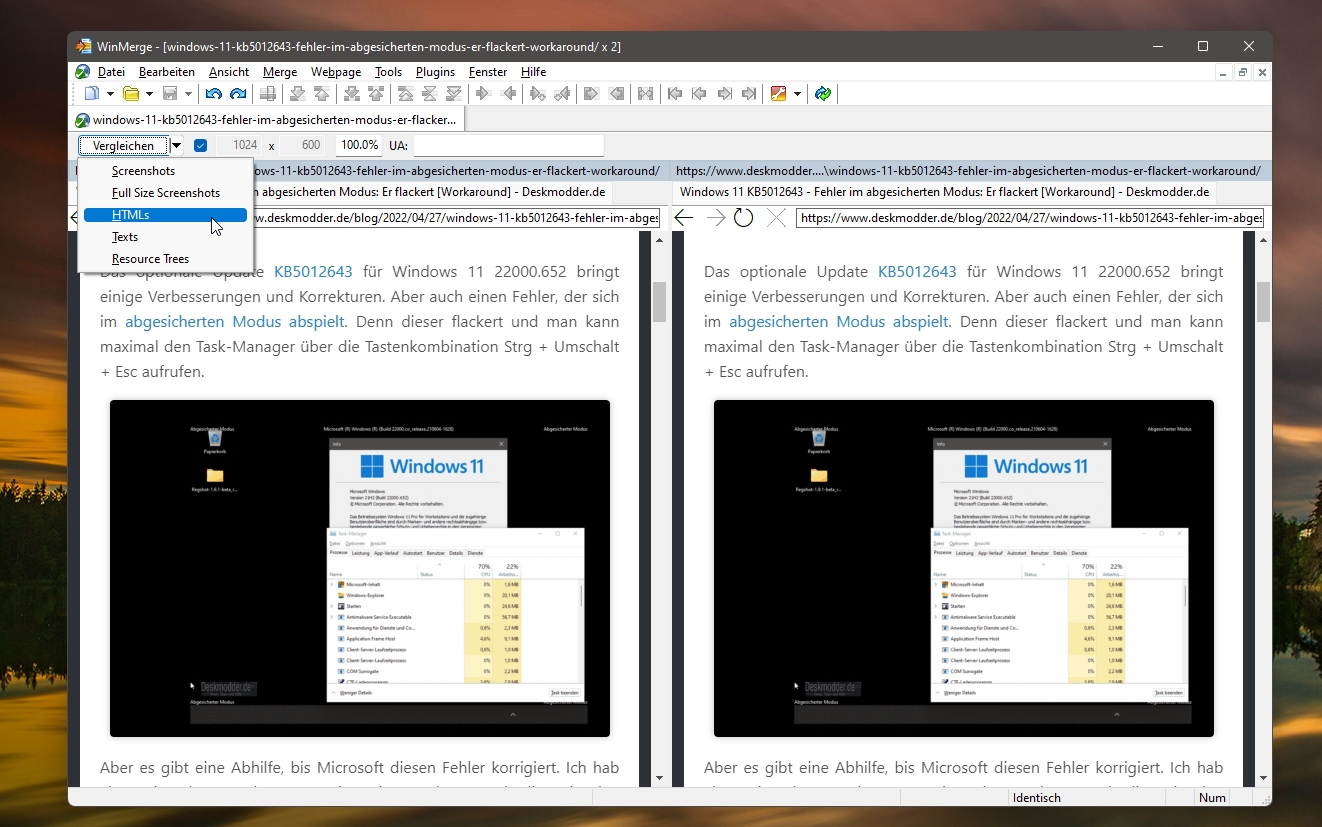The width and height of the screenshot is (1322, 827).
Task: Focus the UA user agent input field
Action: tap(509, 146)
